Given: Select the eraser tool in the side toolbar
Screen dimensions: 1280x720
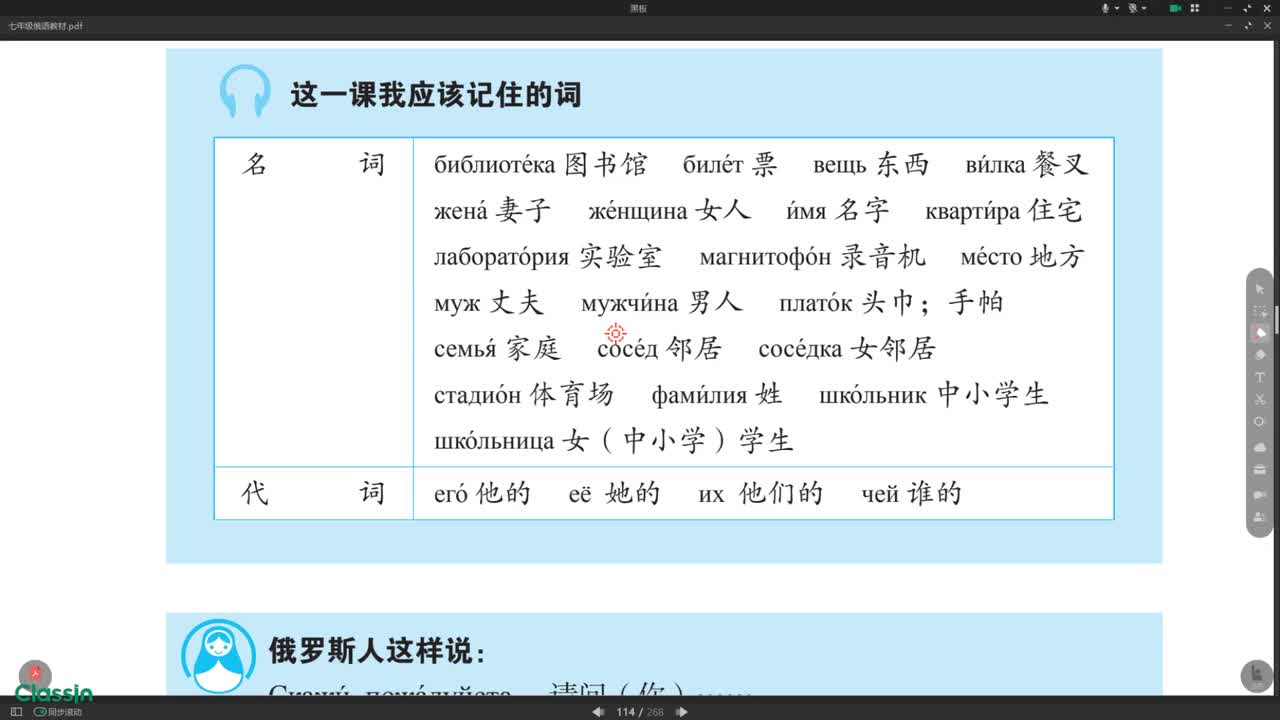Looking at the screenshot, I should pyautogui.click(x=1260, y=355).
